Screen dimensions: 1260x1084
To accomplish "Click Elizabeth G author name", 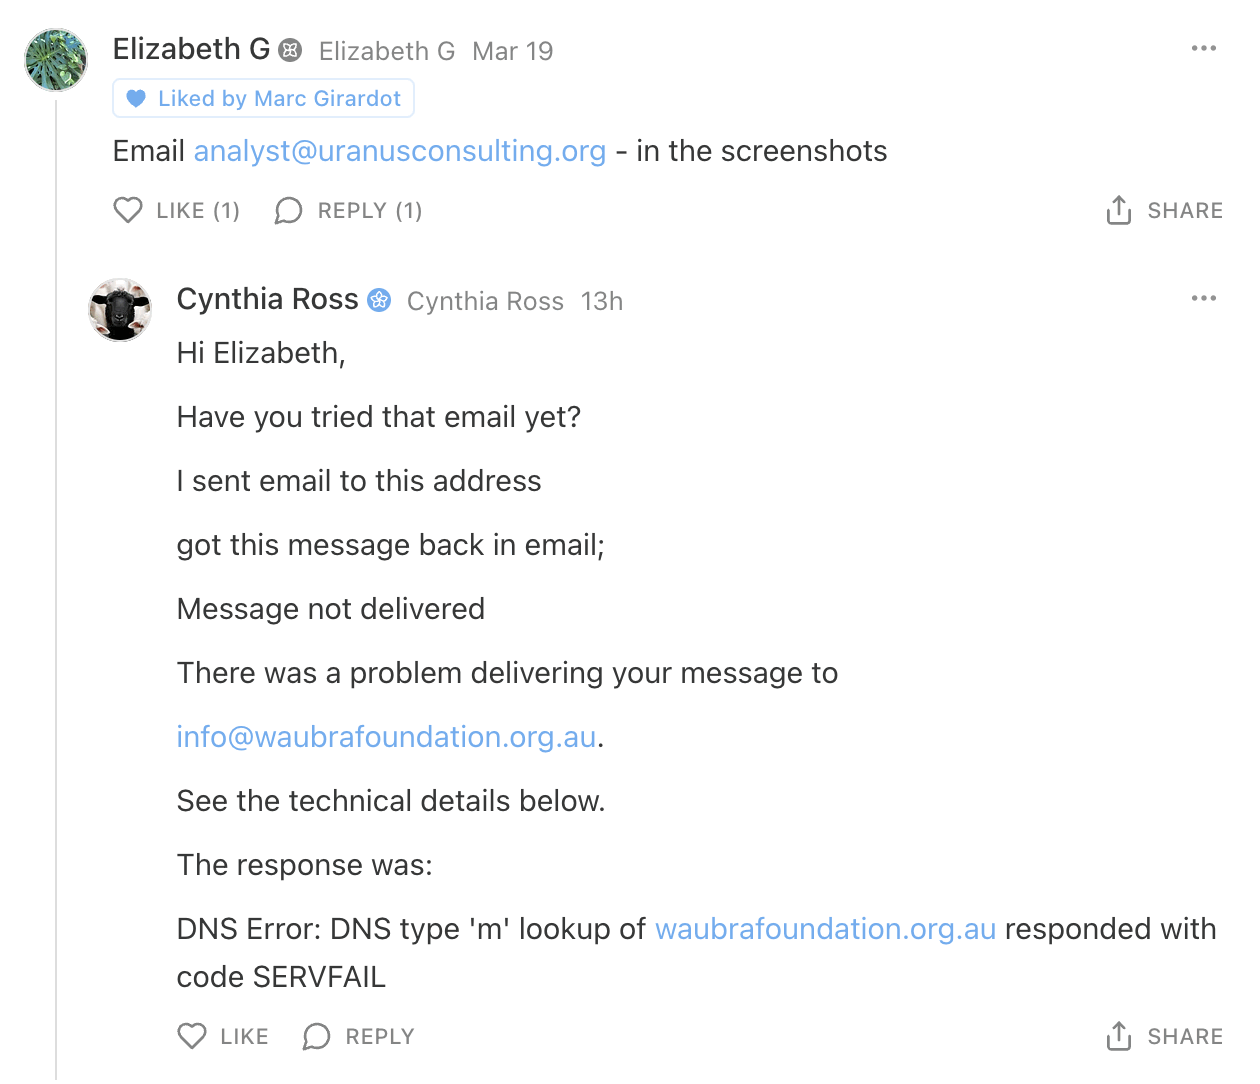I will (191, 49).
